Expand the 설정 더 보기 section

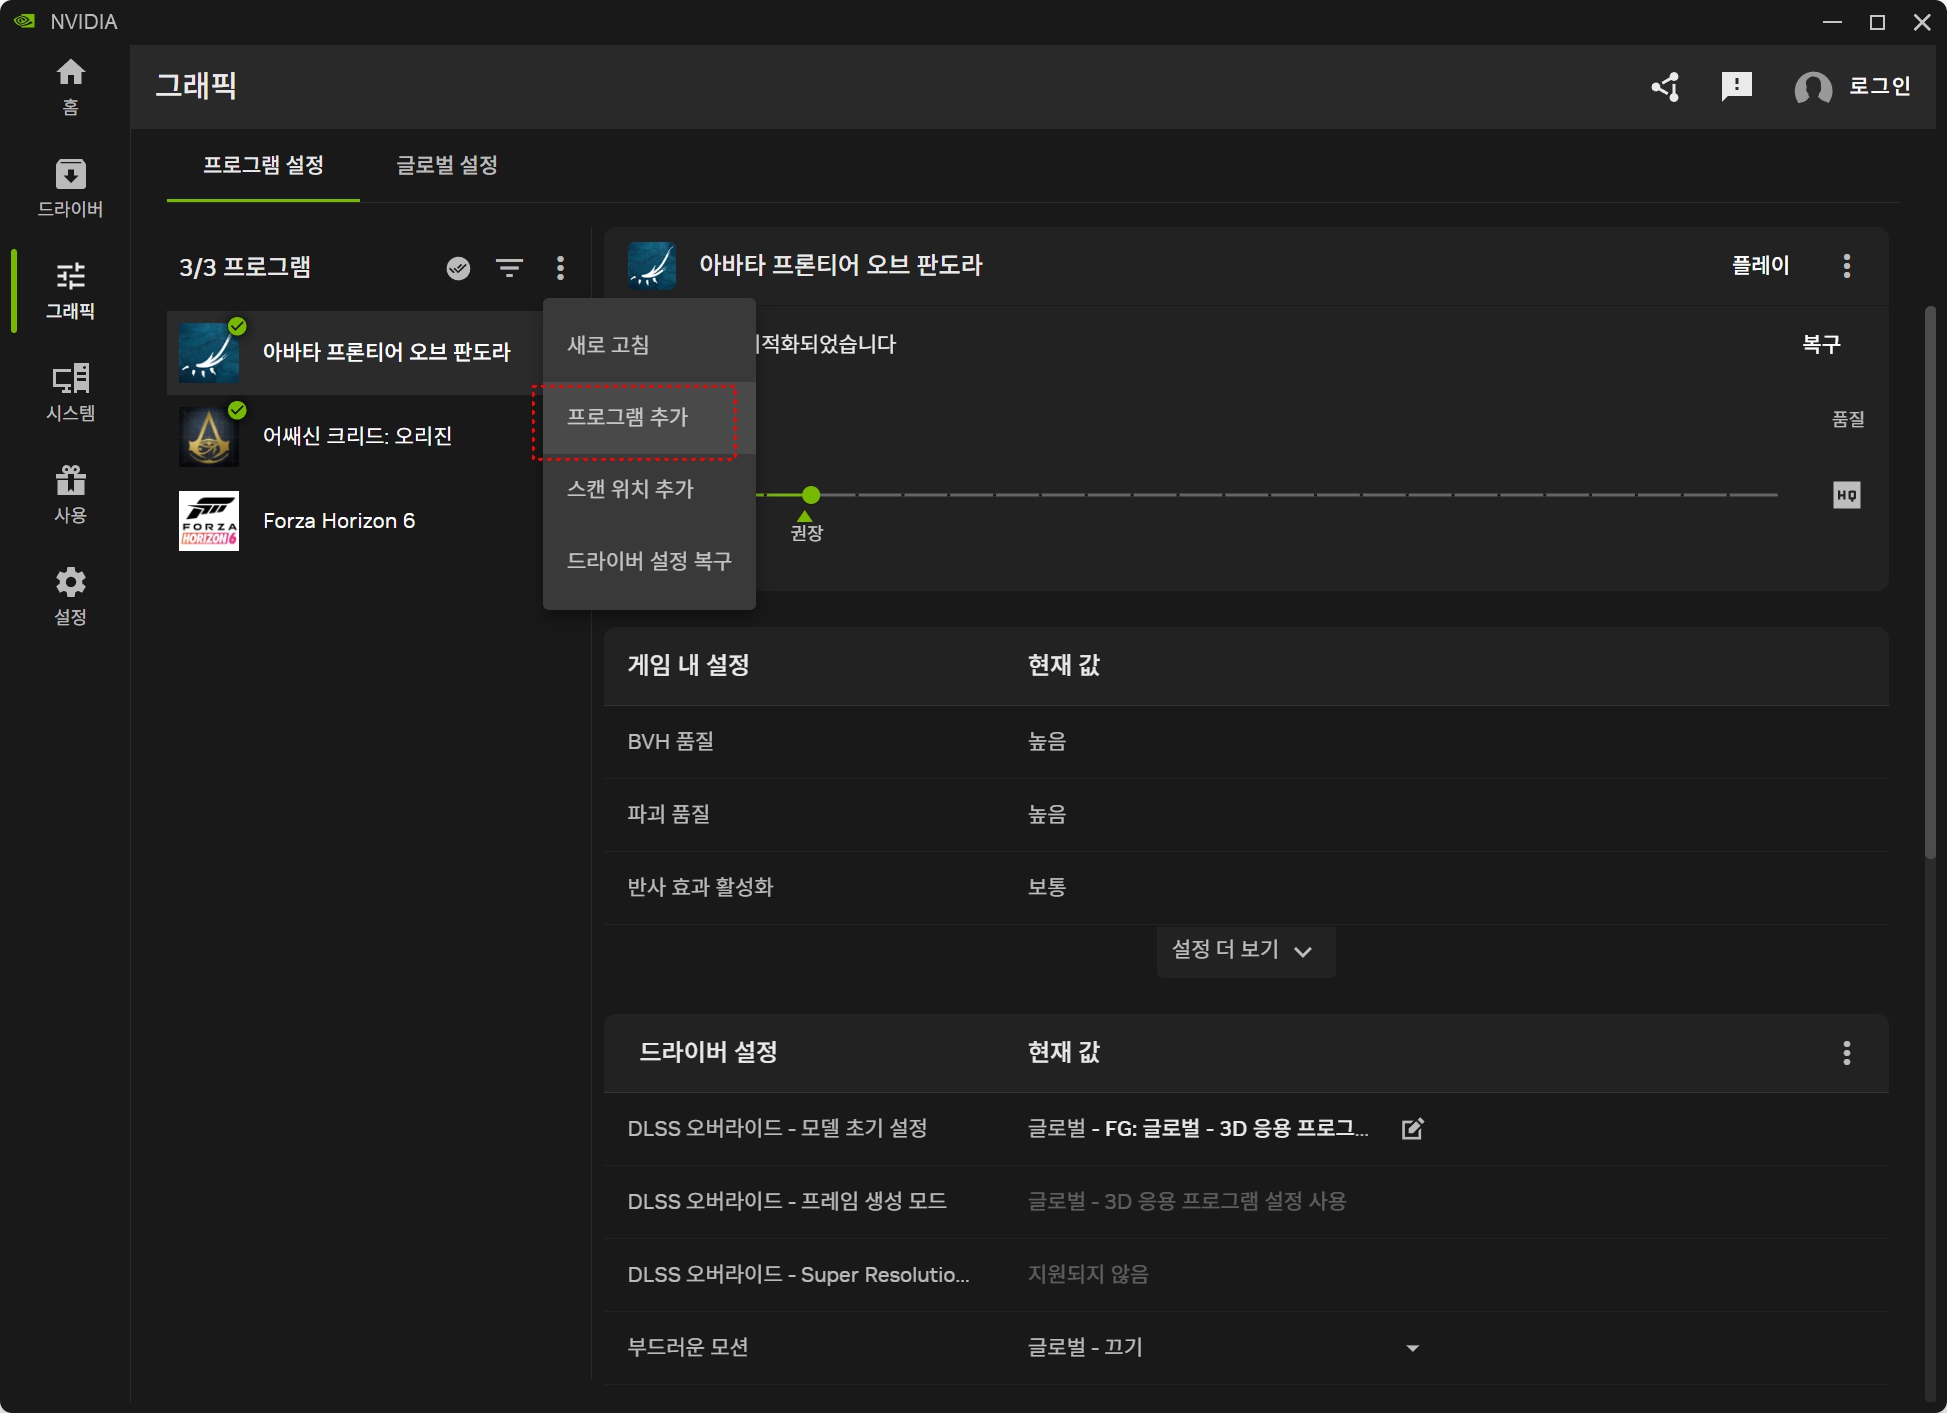point(1245,950)
